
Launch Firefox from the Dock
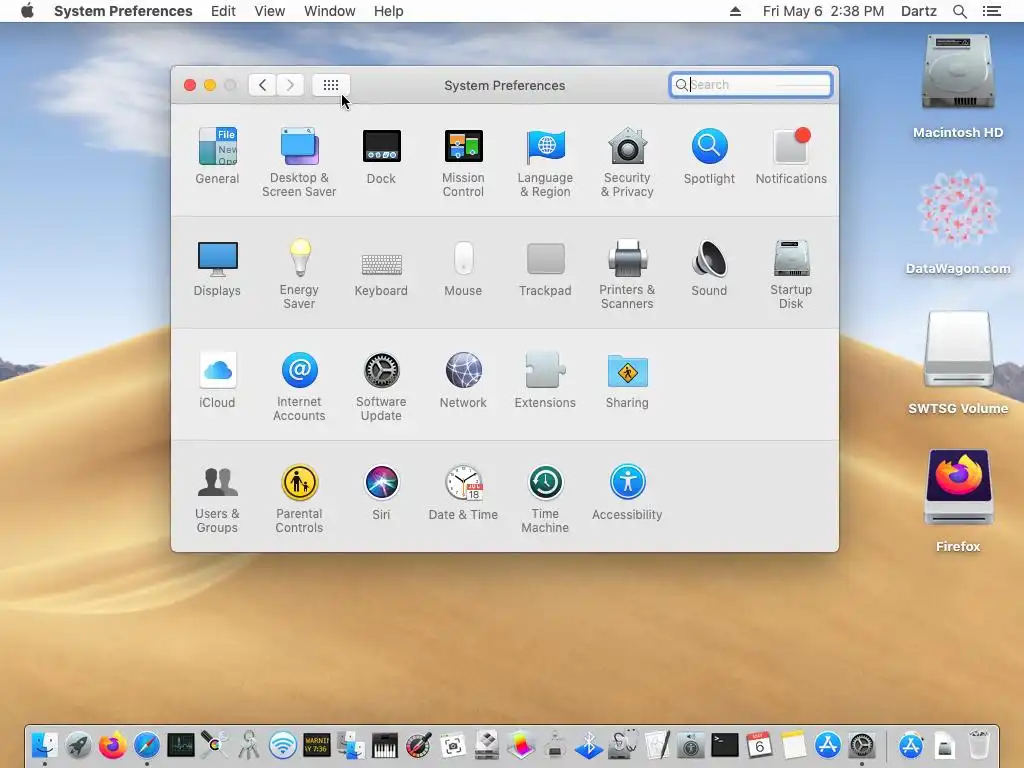112,744
